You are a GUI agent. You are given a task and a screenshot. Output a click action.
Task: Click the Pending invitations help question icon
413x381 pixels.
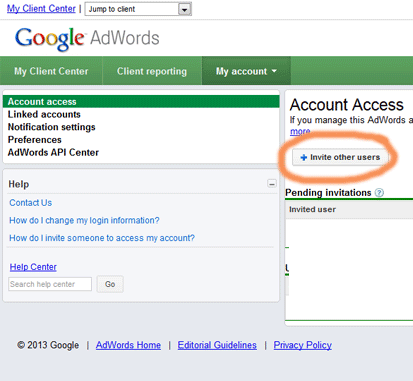tap(379, 193)
